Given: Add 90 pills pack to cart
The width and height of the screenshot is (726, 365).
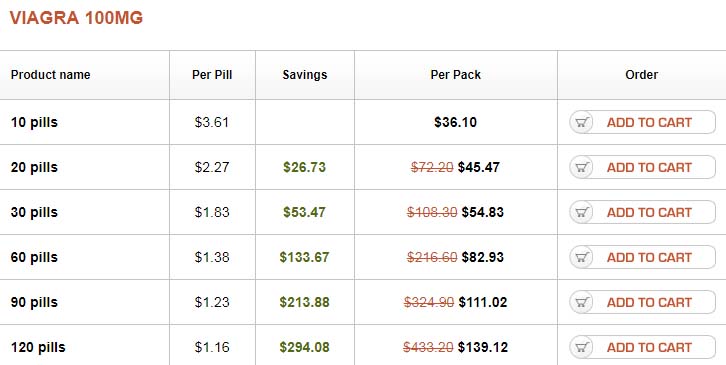Looking at the screenshot, I should coord(642,302).
